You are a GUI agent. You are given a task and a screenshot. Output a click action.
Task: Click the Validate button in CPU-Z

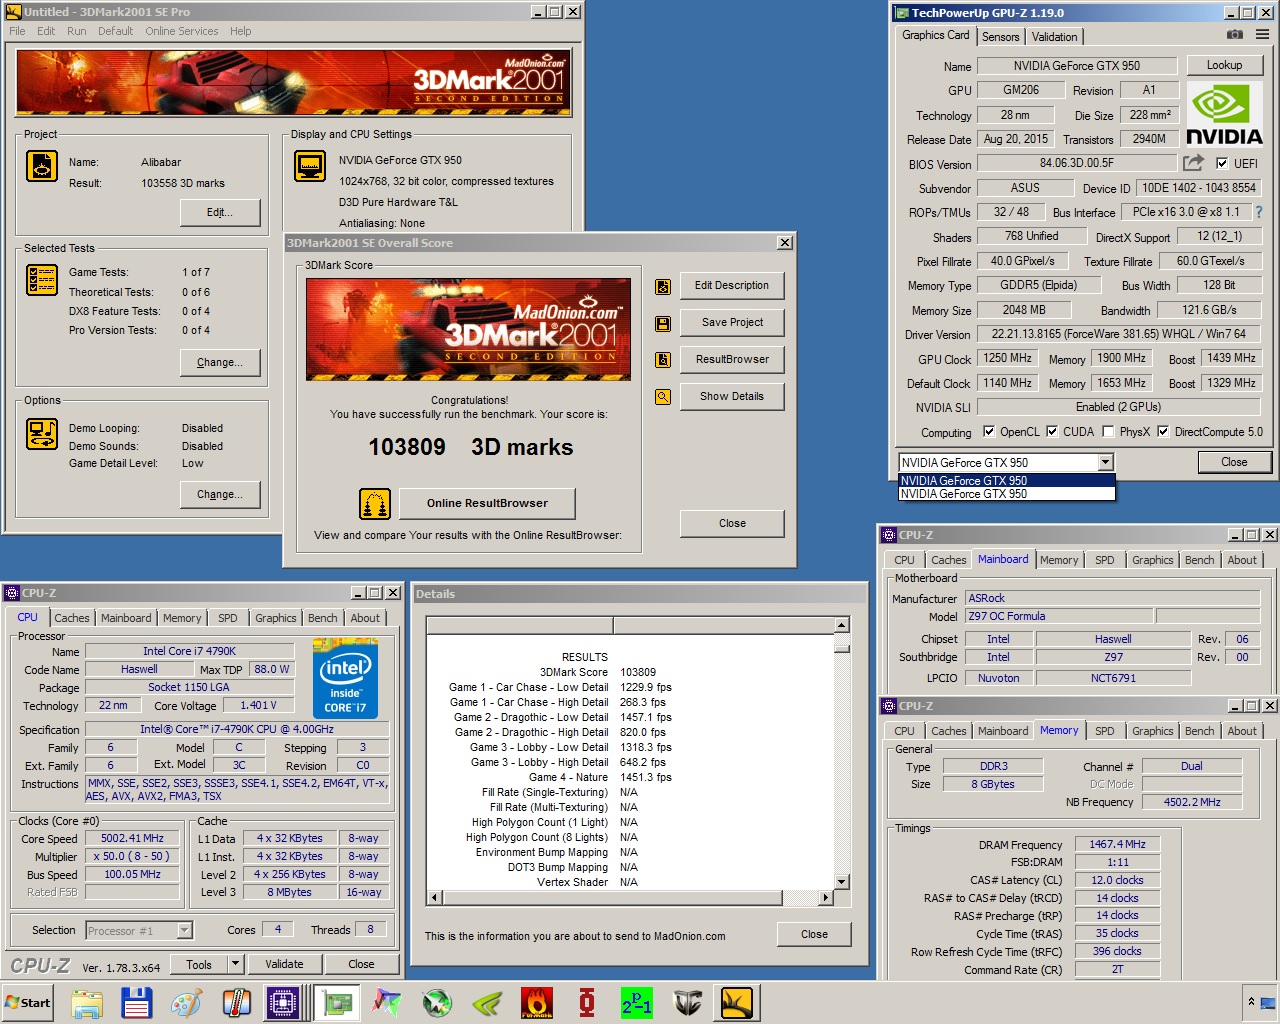284,964
